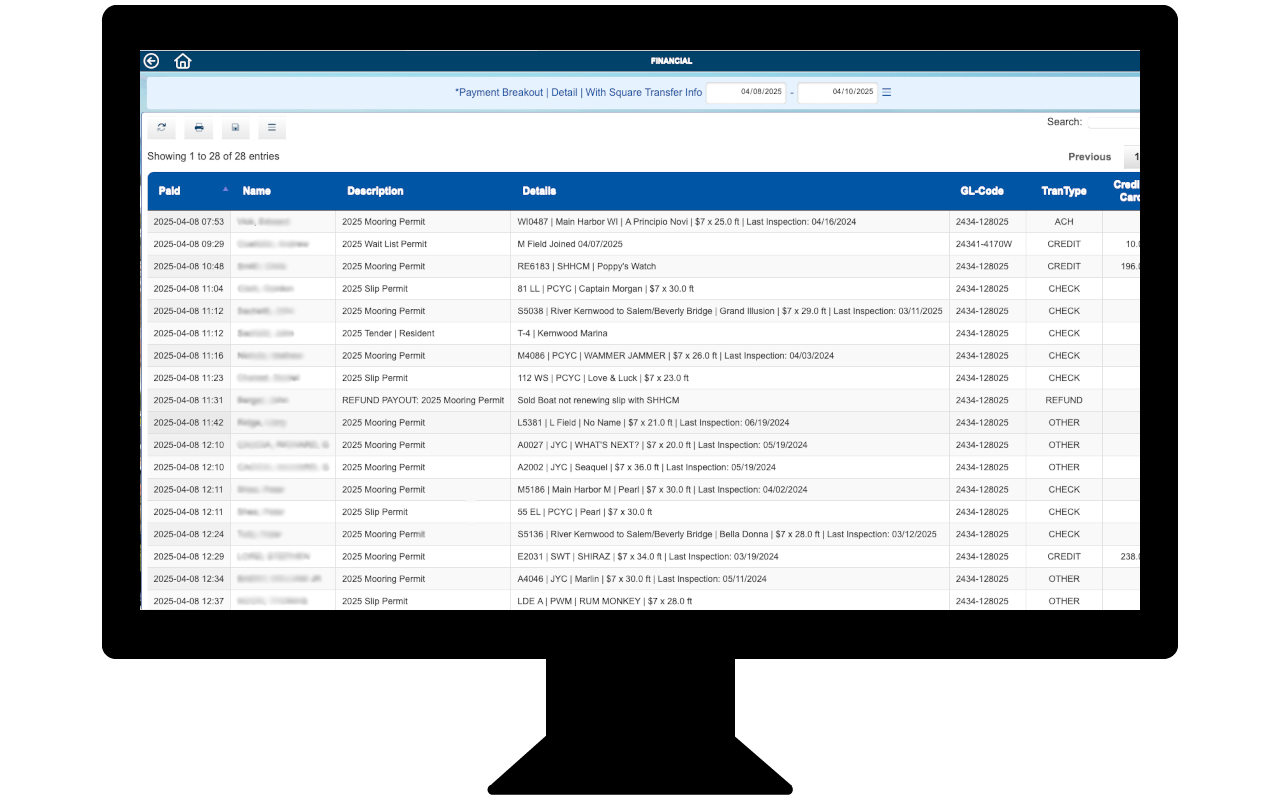Switch to the Detail view
The height and width of the screenshot is (800, 1280).
[x=564, y=92]
